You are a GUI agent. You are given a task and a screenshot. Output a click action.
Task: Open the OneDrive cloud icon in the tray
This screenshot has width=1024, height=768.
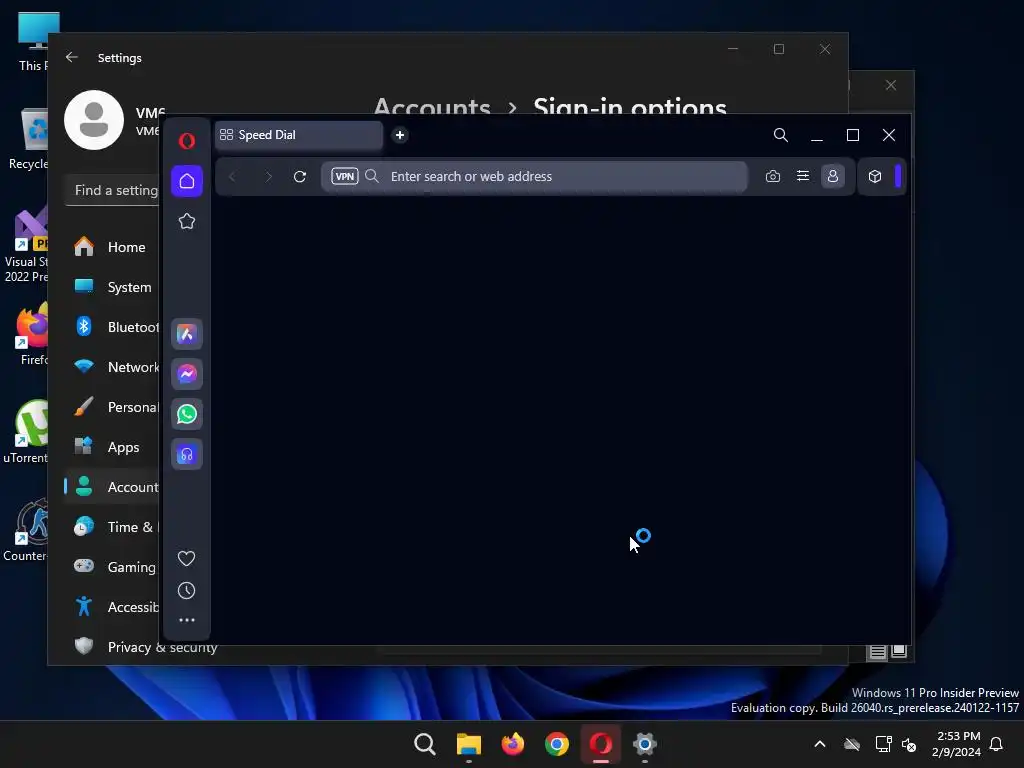click(x=852, y=744)
